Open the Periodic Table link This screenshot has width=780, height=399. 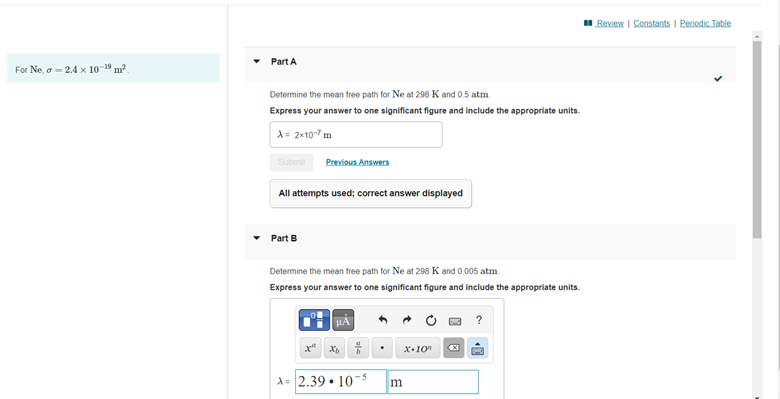pyautogui.click(x=705, y=23)
